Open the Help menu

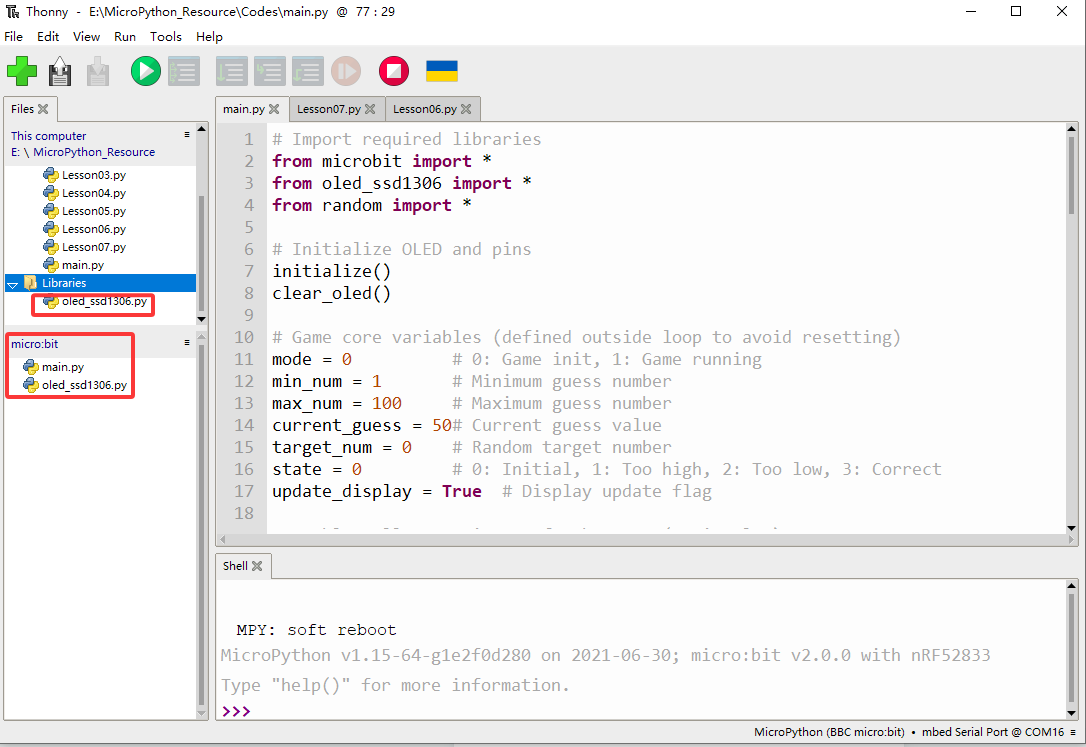209,37
